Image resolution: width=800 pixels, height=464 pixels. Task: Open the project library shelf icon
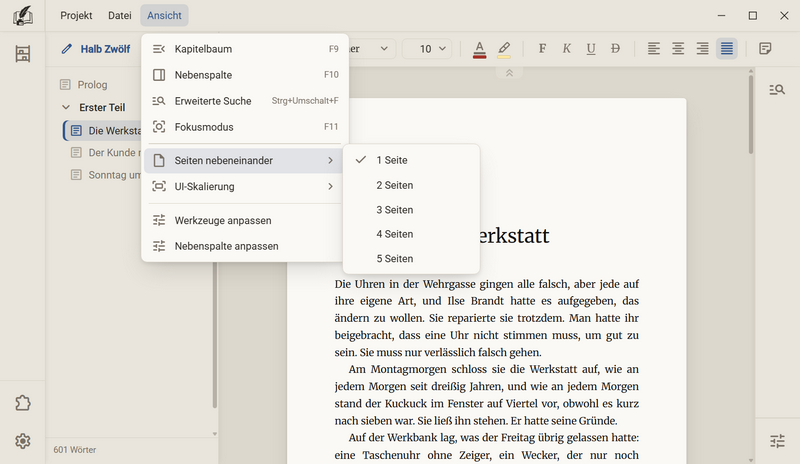click(22, 54)
